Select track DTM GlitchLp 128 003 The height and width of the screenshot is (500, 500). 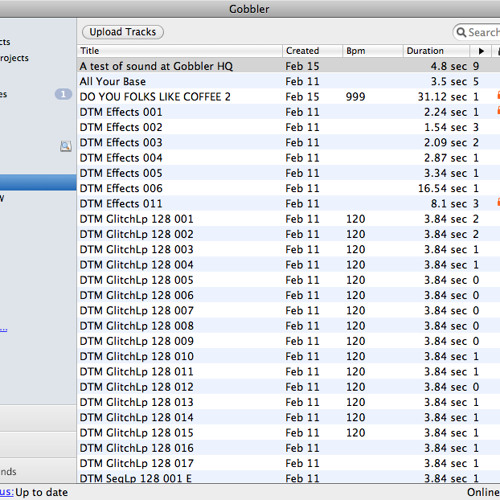point(288,249)
